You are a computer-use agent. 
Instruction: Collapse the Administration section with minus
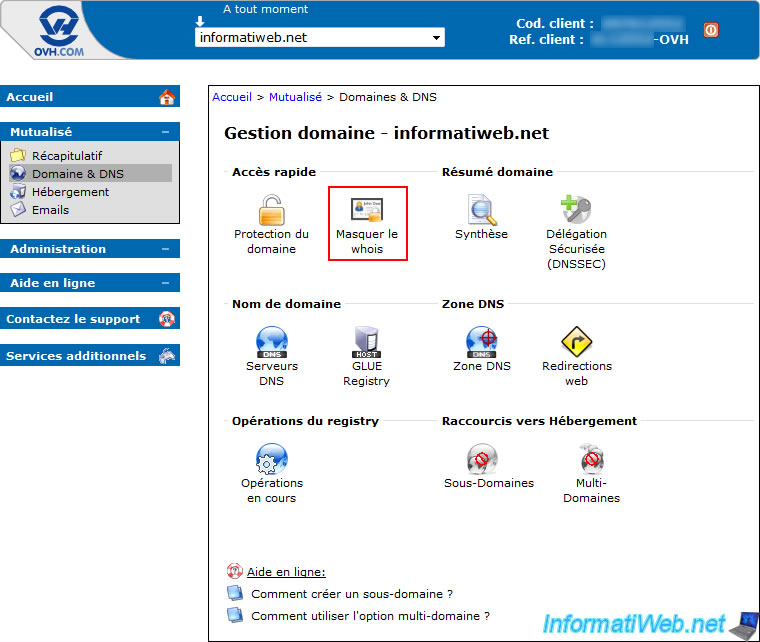click(x=165, y=249)
